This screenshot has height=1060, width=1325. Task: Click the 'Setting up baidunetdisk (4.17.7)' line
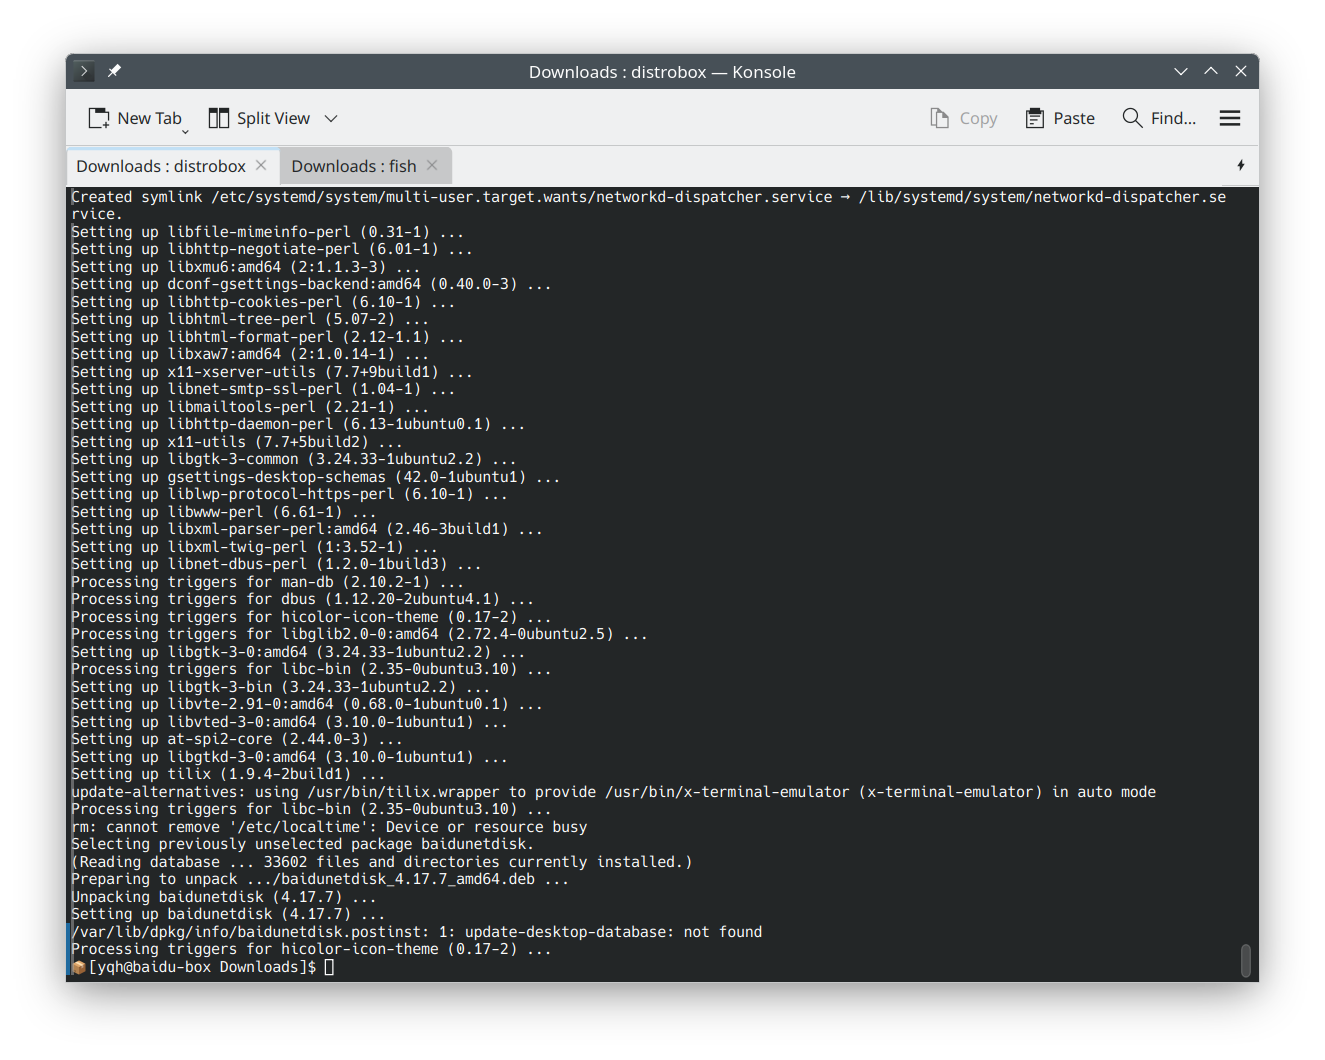click(x=228, y=914)
